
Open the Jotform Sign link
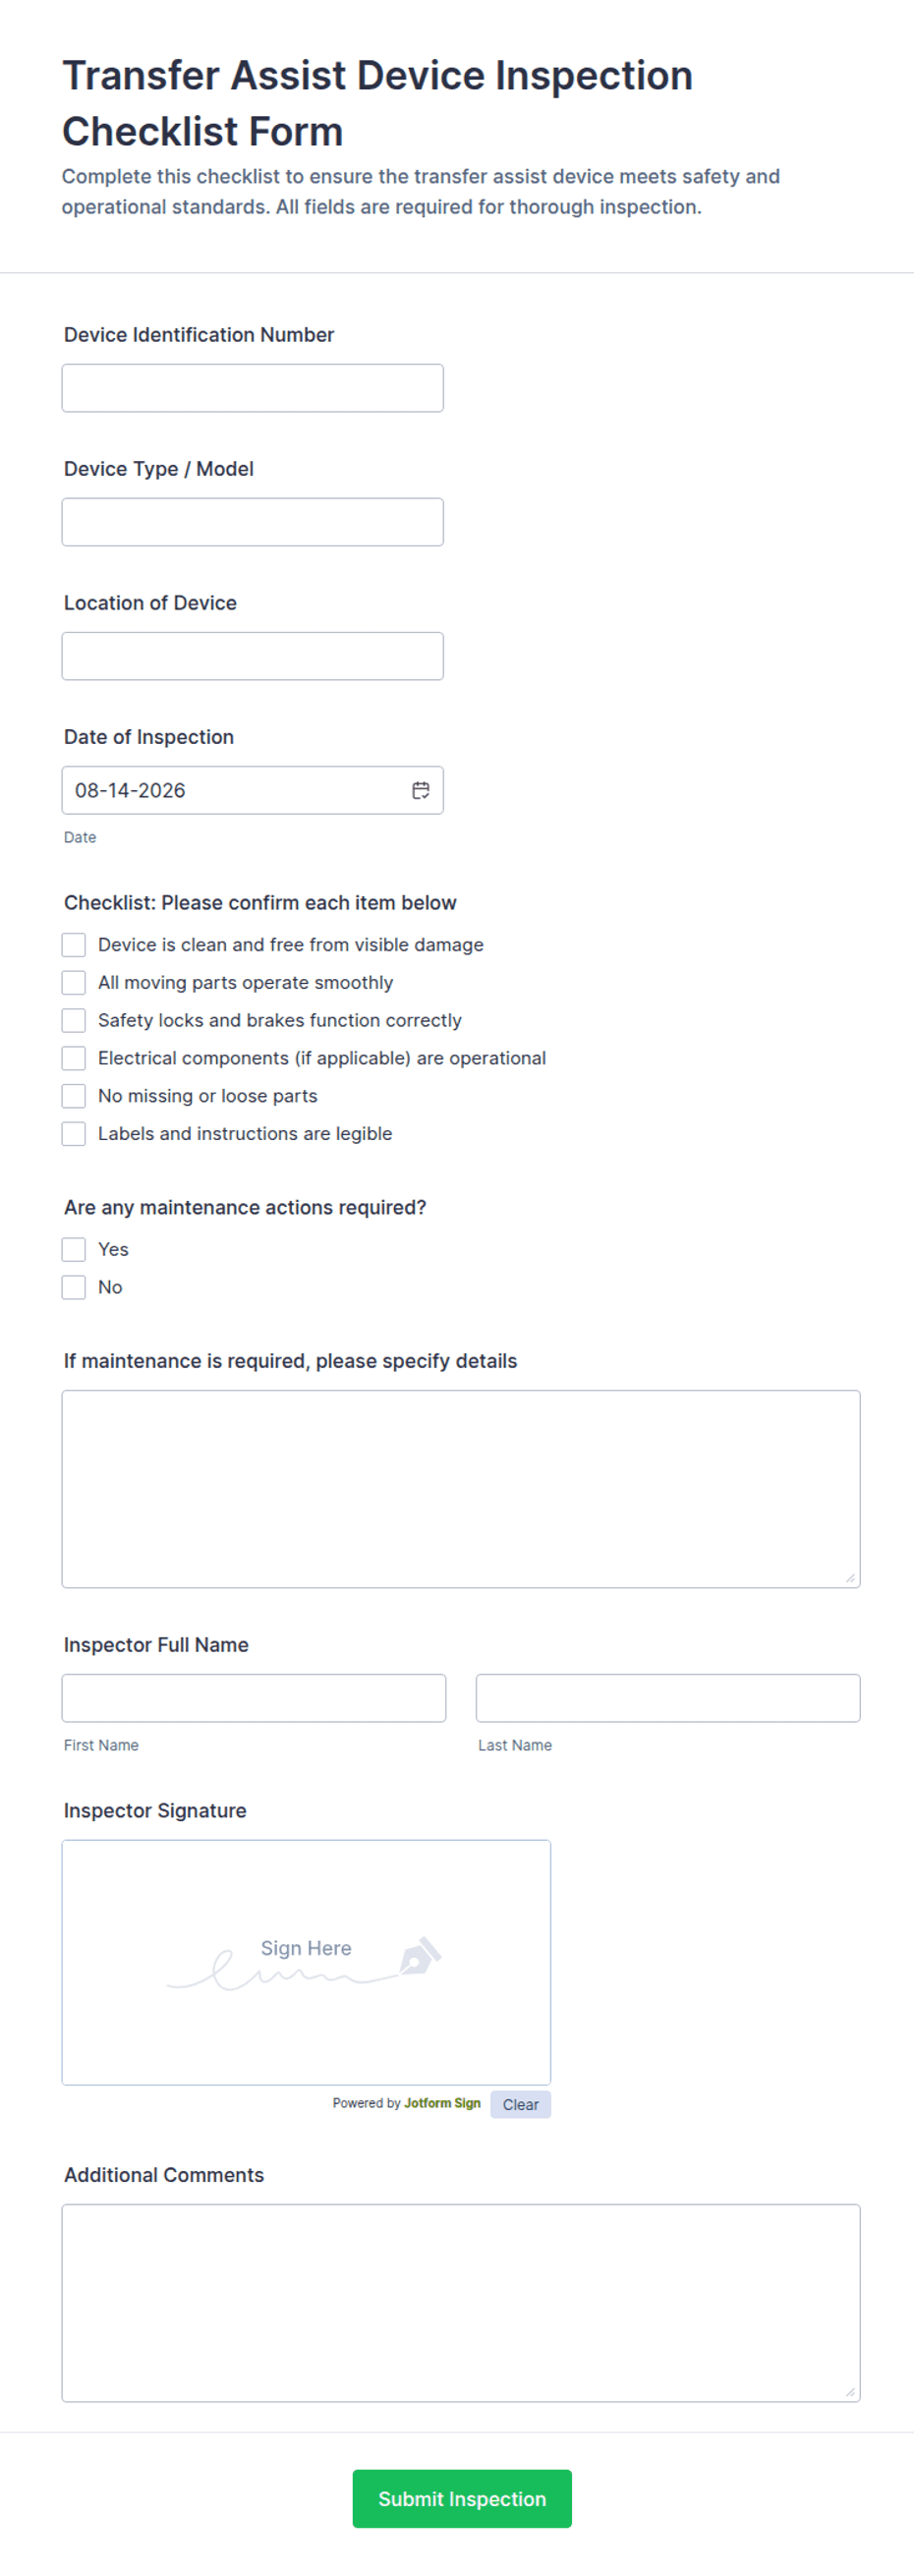tap(442, 2103)
